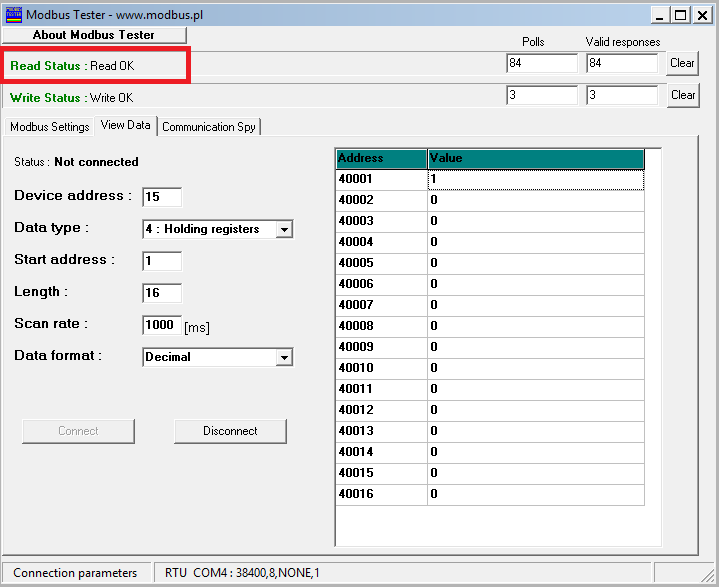Select value cell of register 40006

coord(536,284)
